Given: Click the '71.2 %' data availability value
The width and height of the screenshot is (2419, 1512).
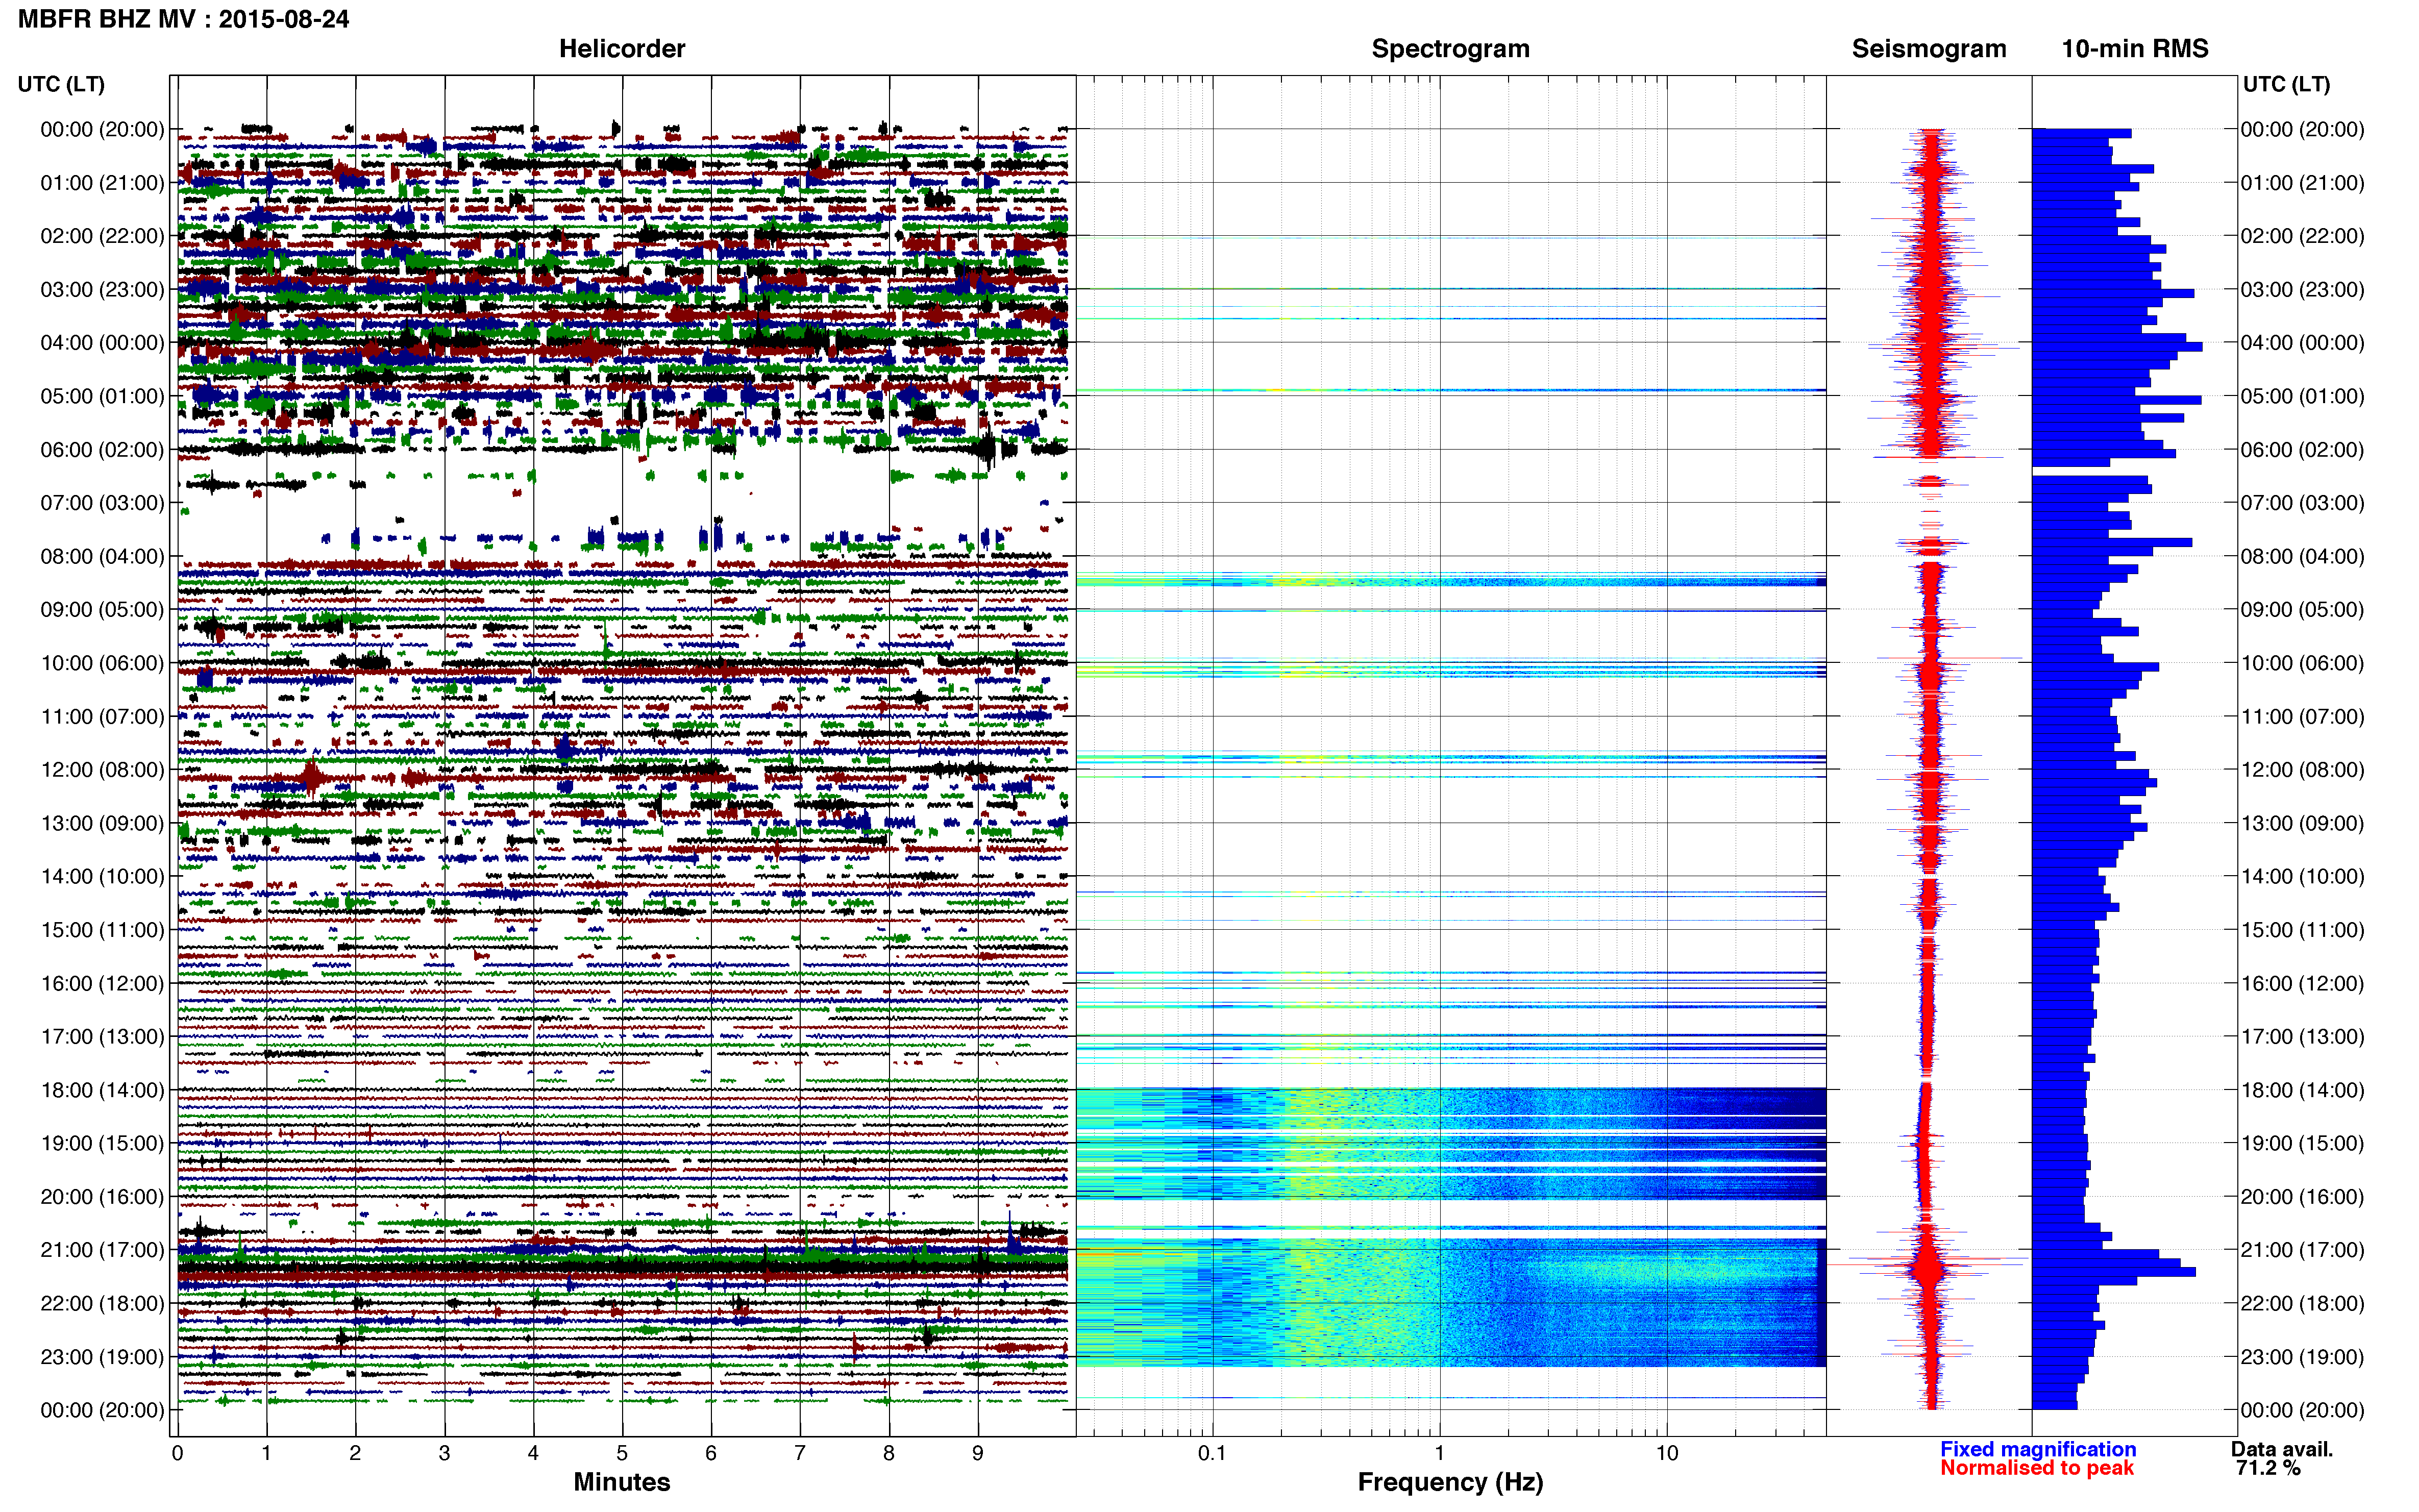Looking at the screenshot, I should point(2268,1468).
